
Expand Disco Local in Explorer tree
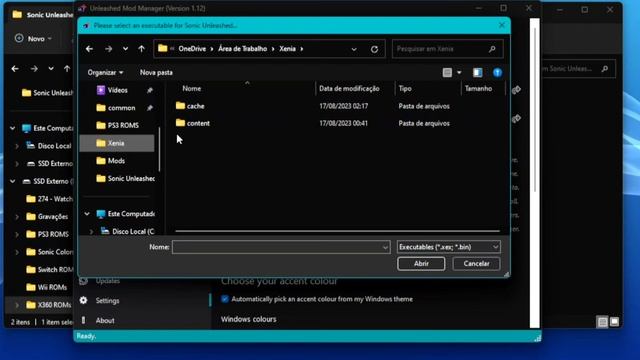pyautogui.click(x=17, y=146)
